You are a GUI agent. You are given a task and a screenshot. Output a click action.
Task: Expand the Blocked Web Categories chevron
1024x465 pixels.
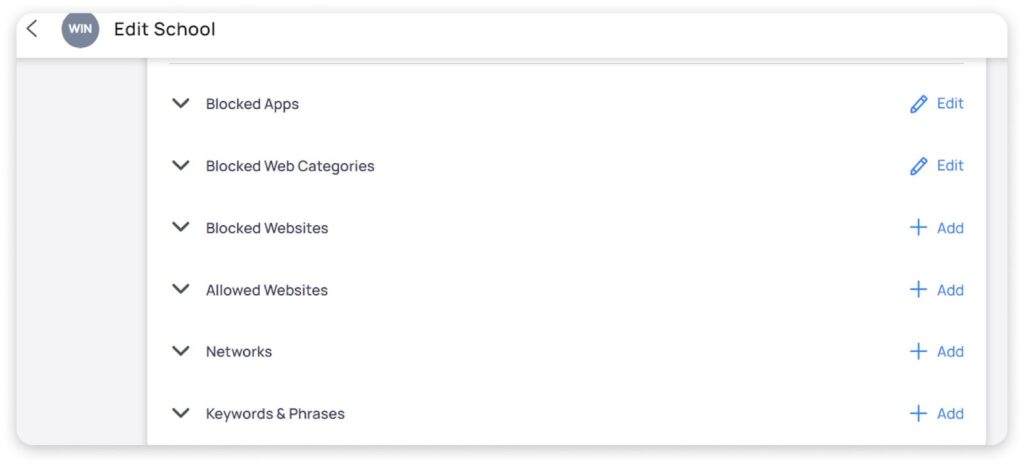[181, 166]
